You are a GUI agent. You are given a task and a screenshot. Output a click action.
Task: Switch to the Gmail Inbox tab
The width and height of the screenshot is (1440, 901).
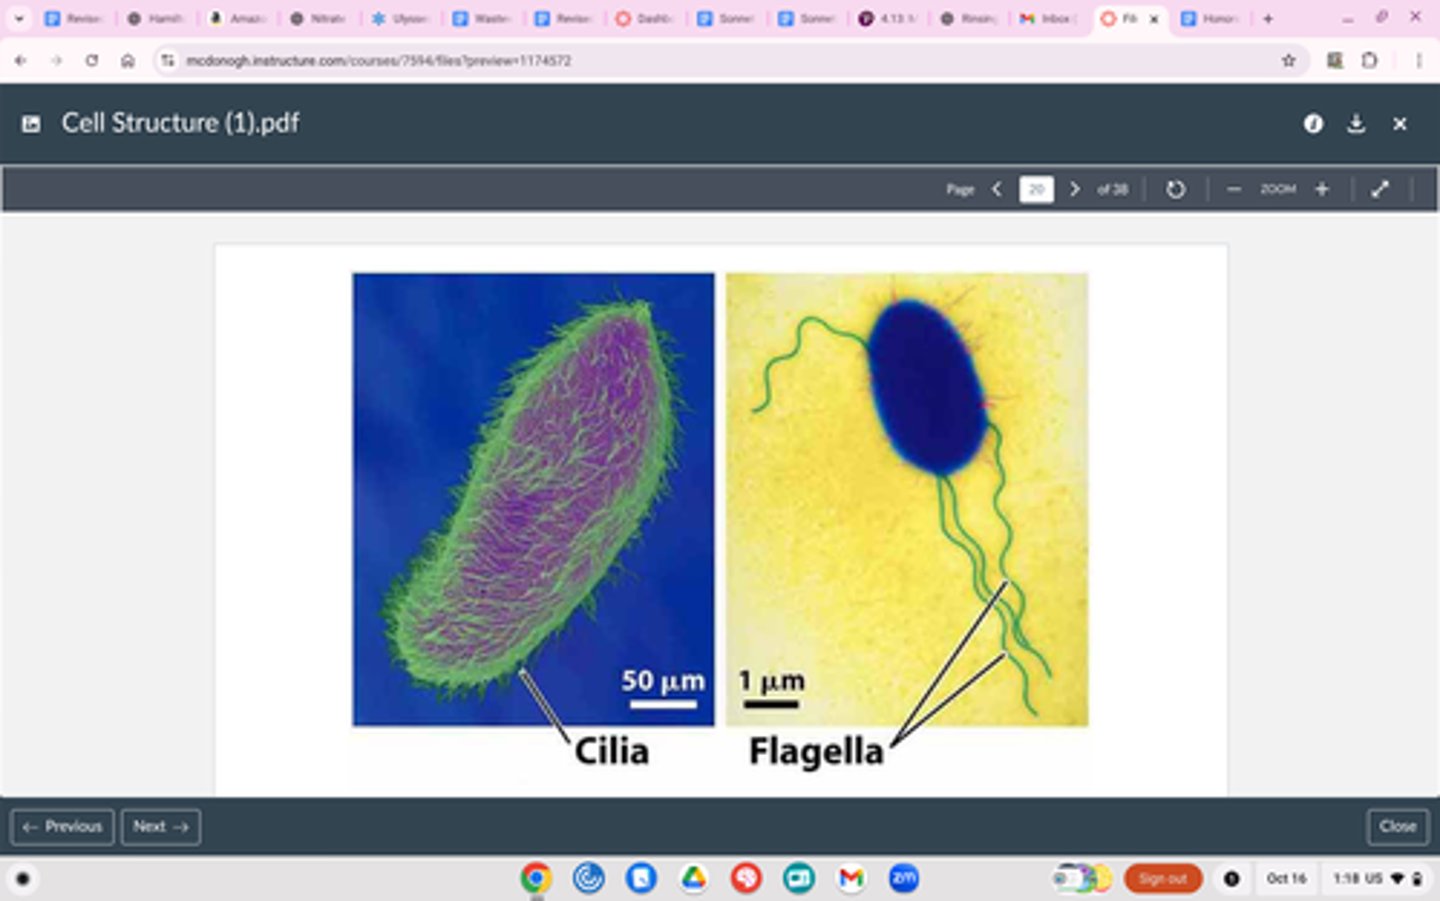click(x=1048, y=18)
